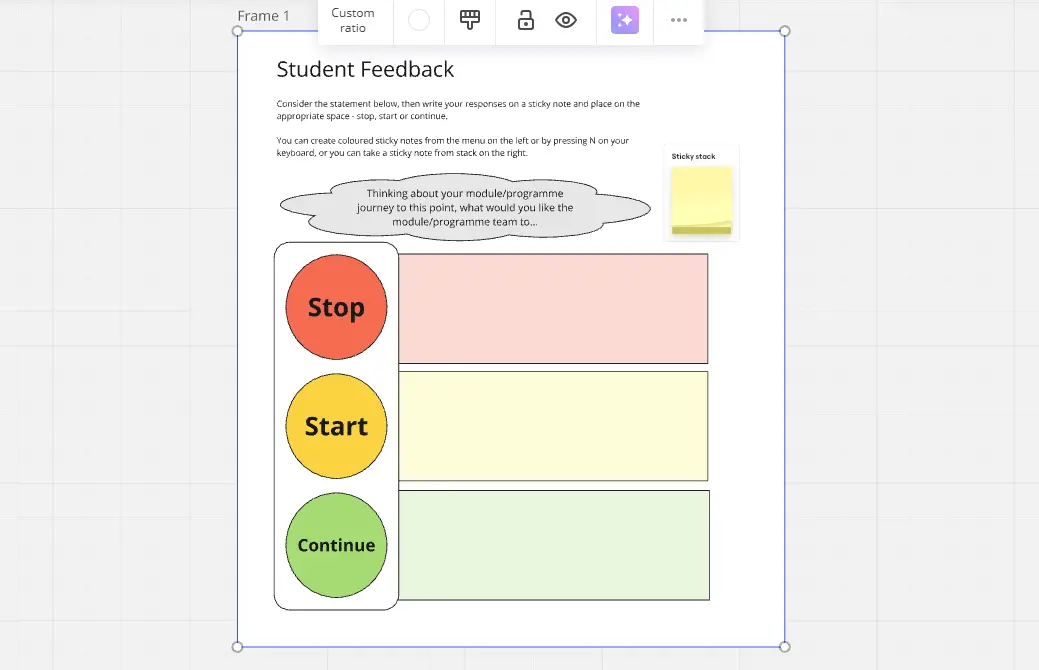Open the Custom ratio frame size dropdown

point(353,20)
